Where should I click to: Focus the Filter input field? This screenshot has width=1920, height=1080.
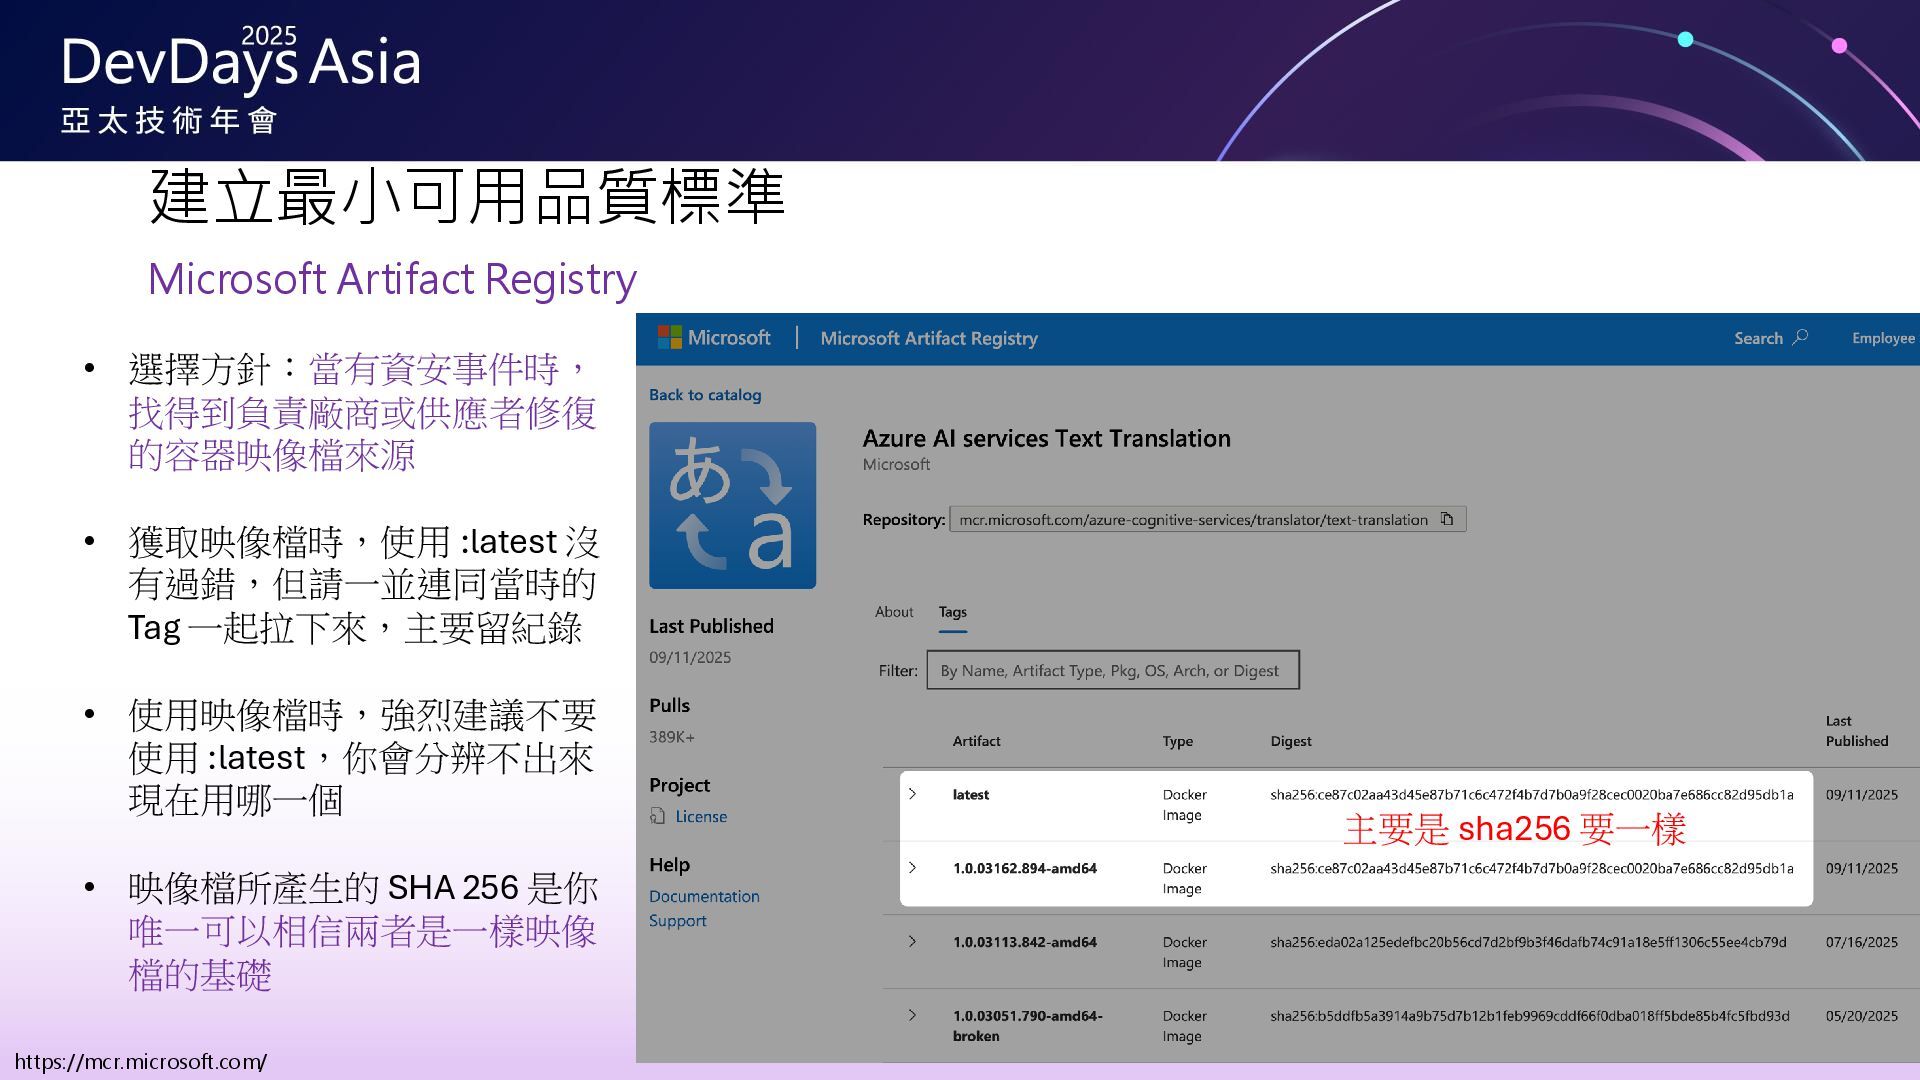coord(1113,670)
